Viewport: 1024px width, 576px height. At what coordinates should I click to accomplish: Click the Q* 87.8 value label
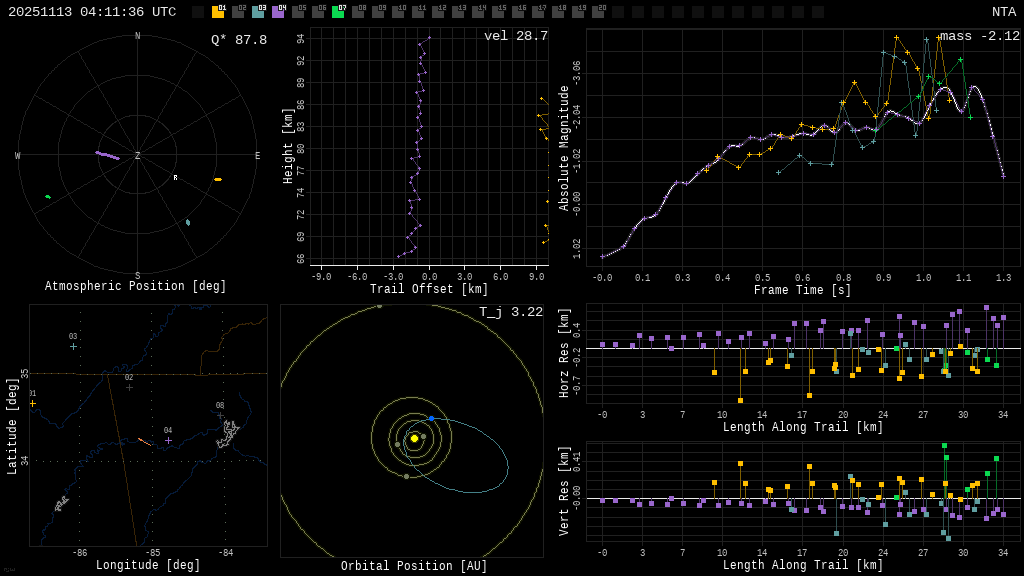[239, 40]
